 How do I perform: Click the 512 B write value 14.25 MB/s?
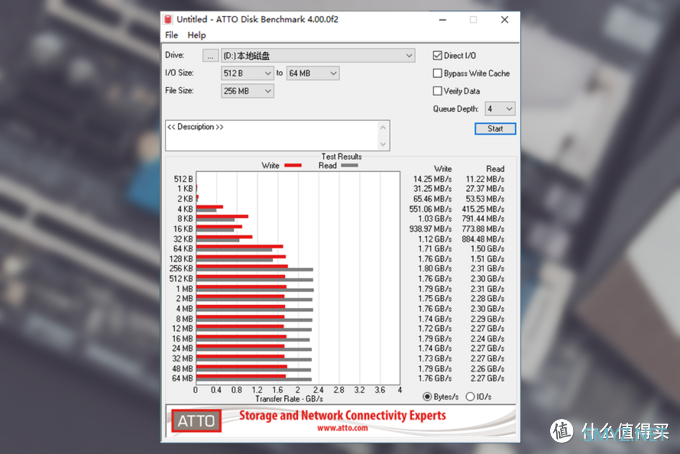(x=432, y=179)
